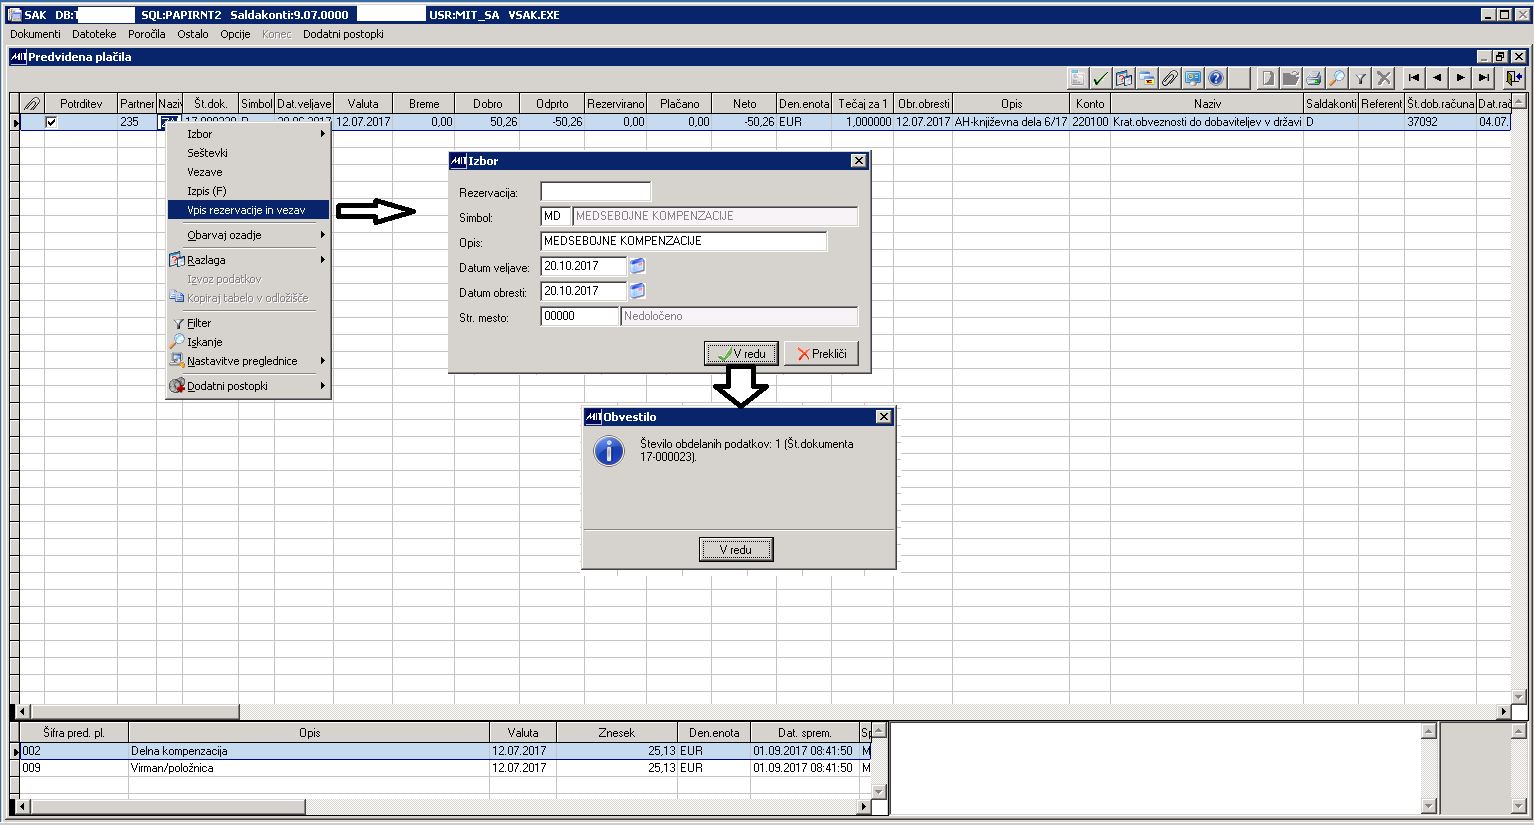Click the blue help question mark icon
The image size is (1534, 825).
click(x=1216, y=78)
